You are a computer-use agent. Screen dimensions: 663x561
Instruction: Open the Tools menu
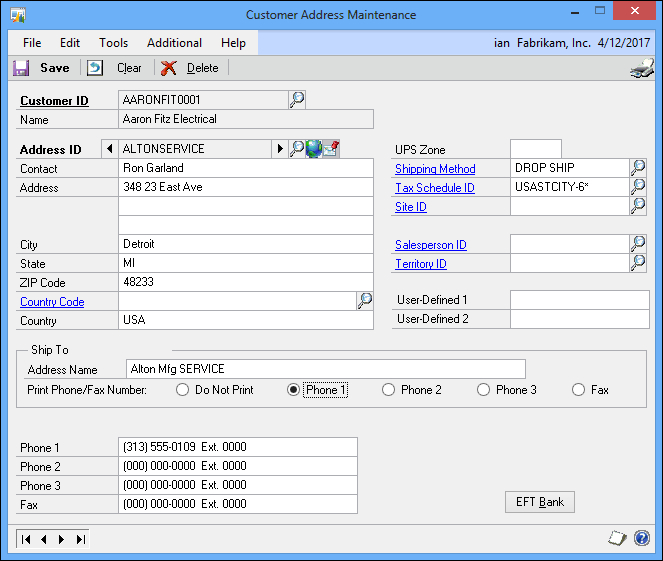(113, 43)
